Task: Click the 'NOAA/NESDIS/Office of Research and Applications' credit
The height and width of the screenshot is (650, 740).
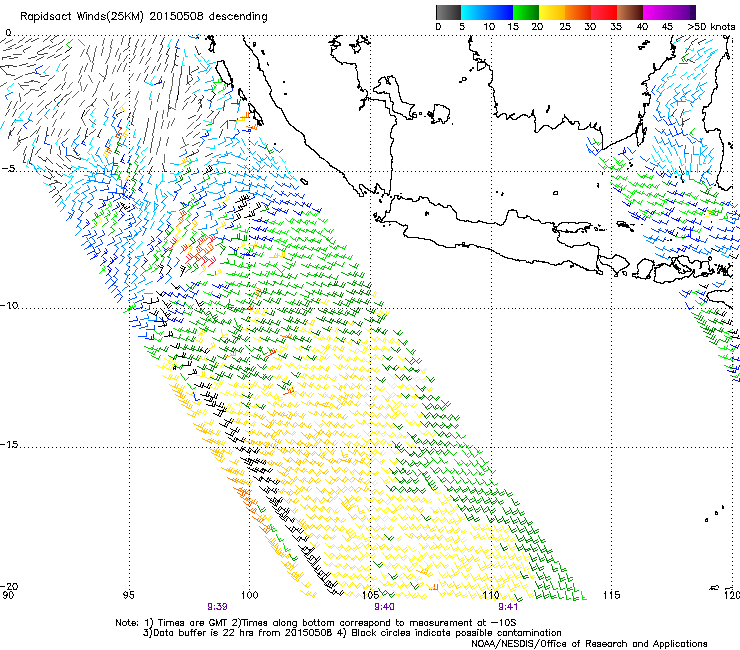Action: (589, 644)
